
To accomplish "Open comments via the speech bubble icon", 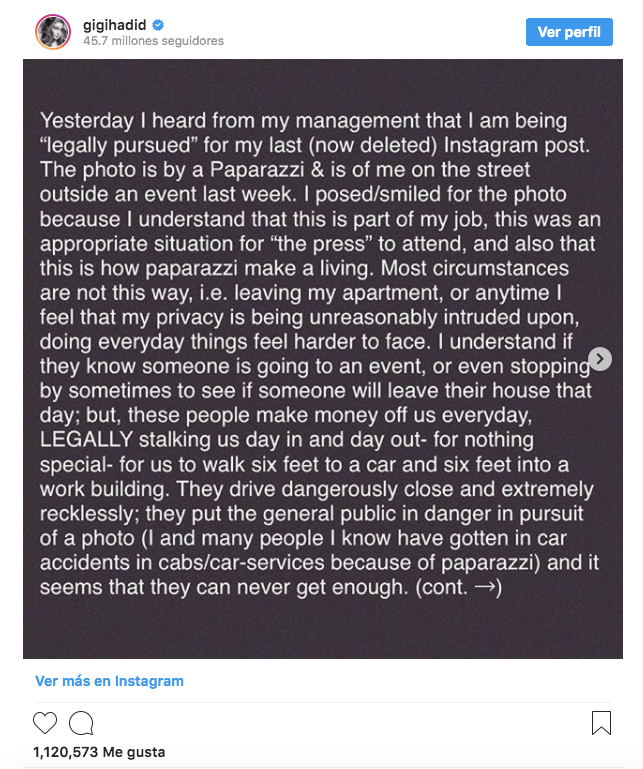I will pyautogui.click(x=82, y=723).
